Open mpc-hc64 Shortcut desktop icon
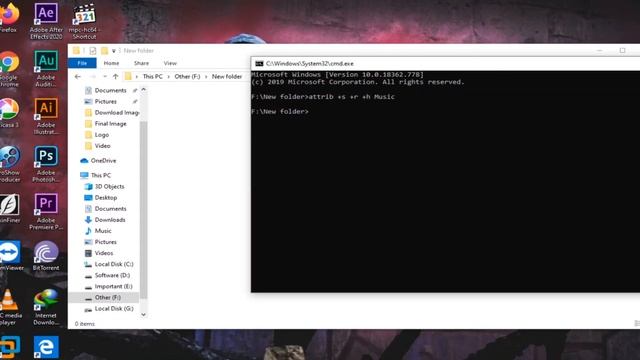Image resolution: width=640 pixels, height=360 pixels. pyautogui.click(x=83, y=21)
